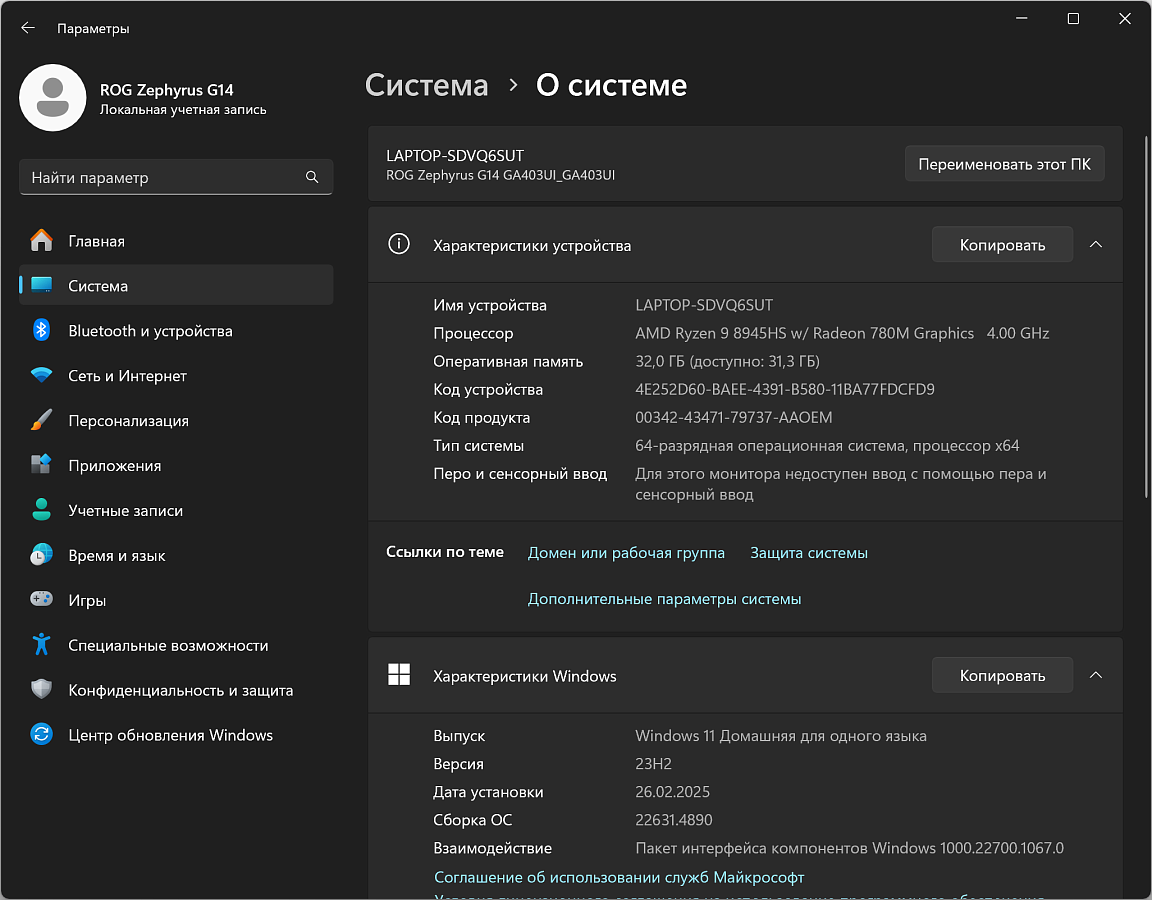The height and width of the screenshot is (900, 1152).
Task: Open Главная in sidebar
Action: tap(176, 240)
